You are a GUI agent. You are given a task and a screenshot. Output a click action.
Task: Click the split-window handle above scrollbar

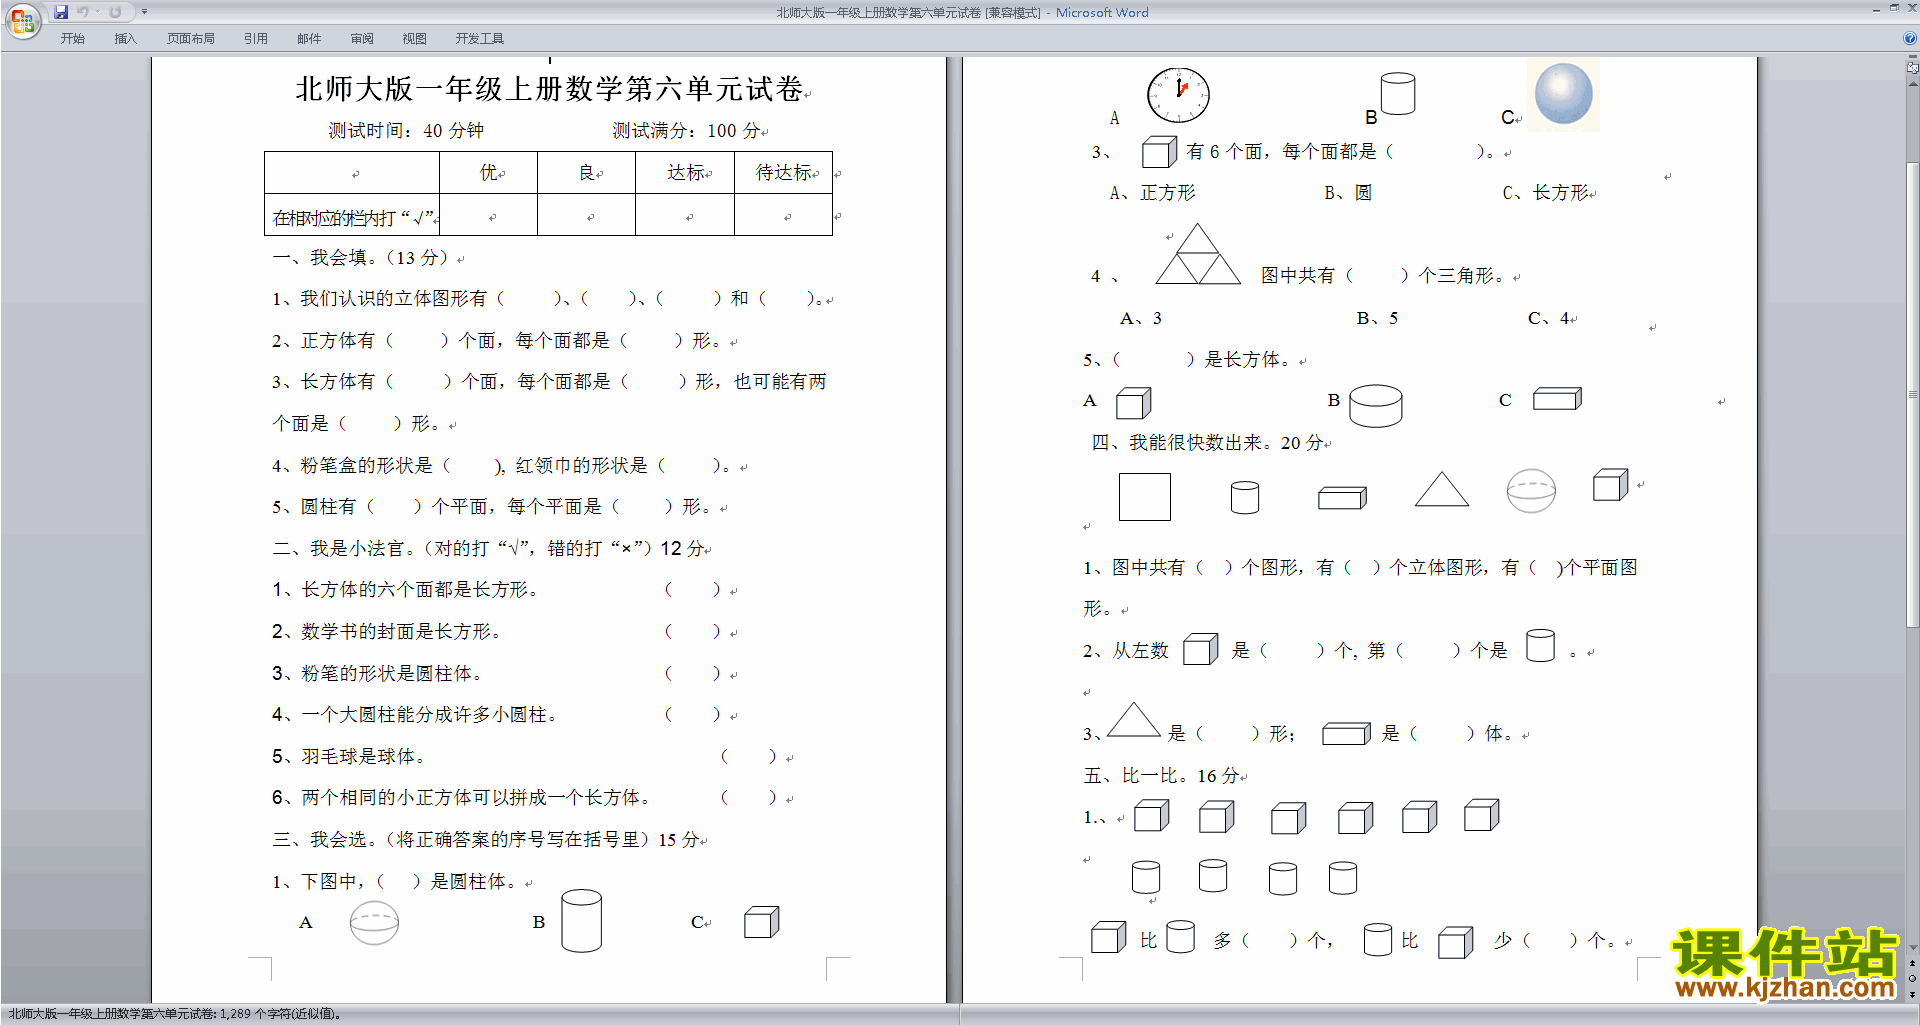(1912, 57)
